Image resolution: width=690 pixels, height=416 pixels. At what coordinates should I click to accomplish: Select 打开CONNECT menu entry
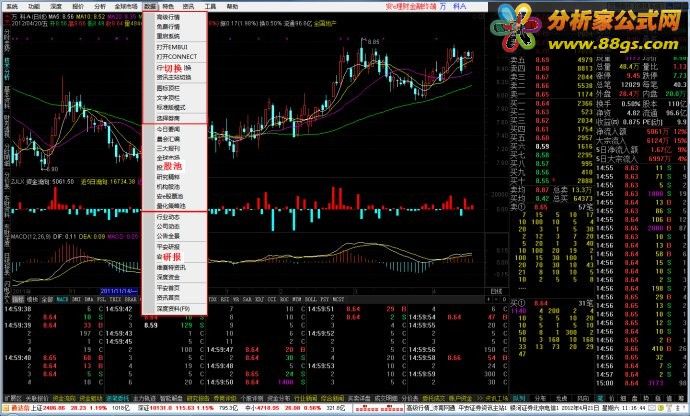pos(175,56)
